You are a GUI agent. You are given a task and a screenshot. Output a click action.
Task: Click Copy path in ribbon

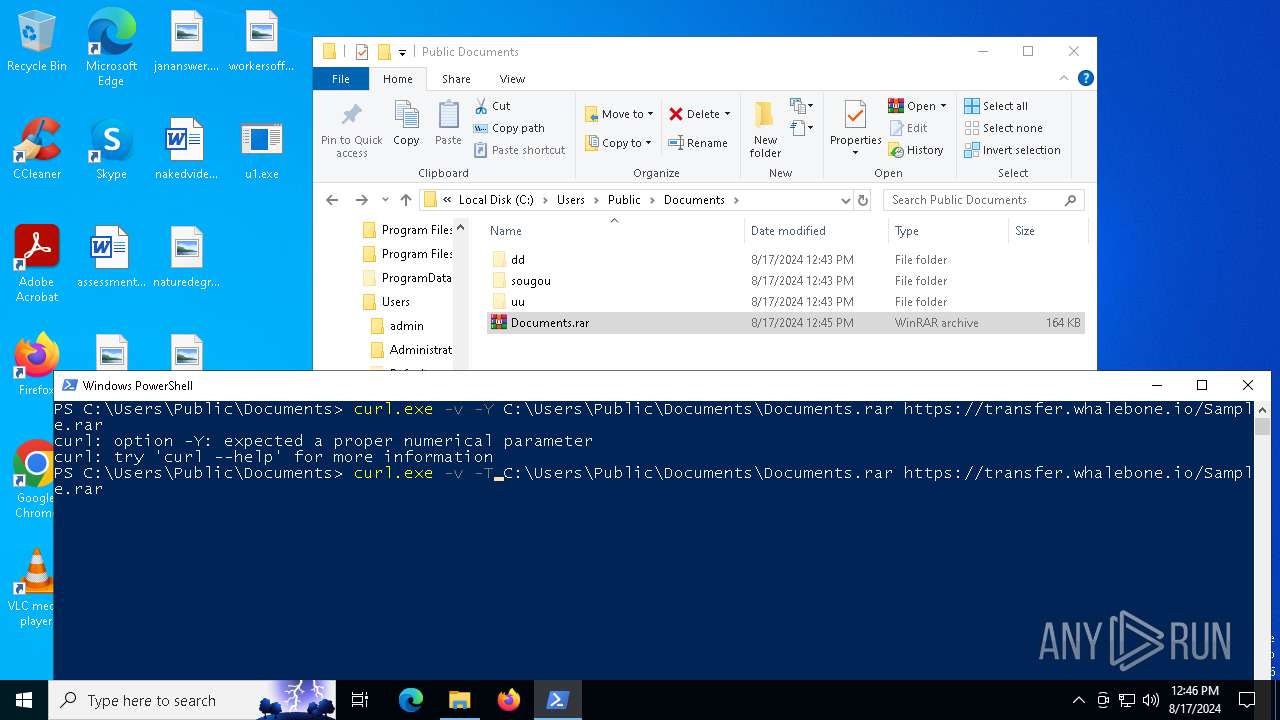click(509, 128)
